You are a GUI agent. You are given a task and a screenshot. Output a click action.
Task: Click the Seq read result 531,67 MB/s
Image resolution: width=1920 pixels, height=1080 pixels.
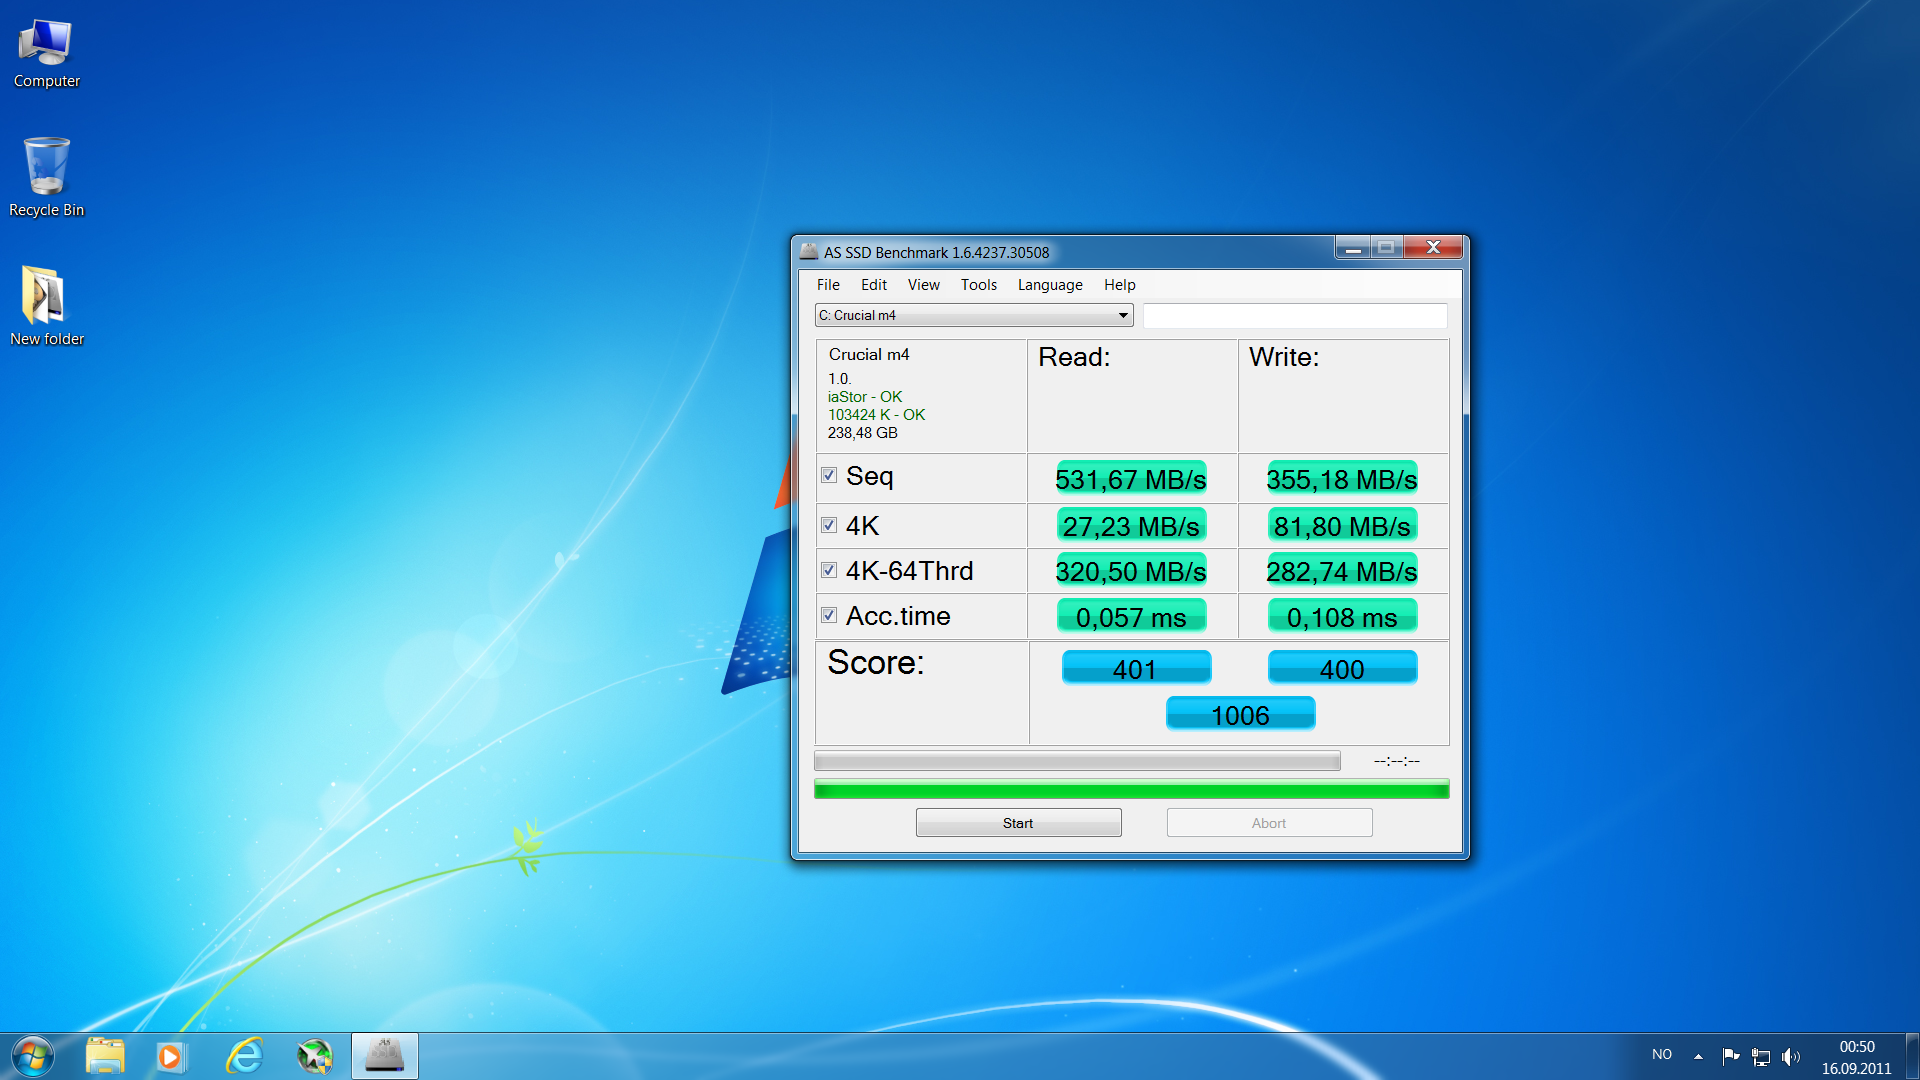click(1131, 479)
